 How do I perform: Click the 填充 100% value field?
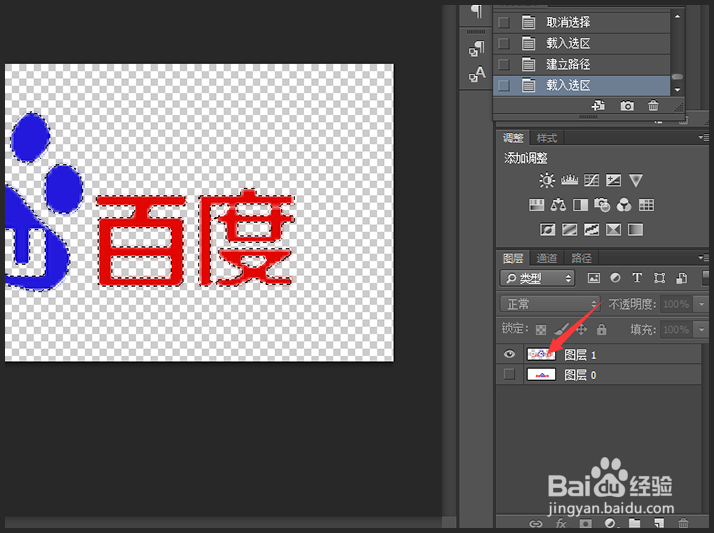click(x=677, y=329)
